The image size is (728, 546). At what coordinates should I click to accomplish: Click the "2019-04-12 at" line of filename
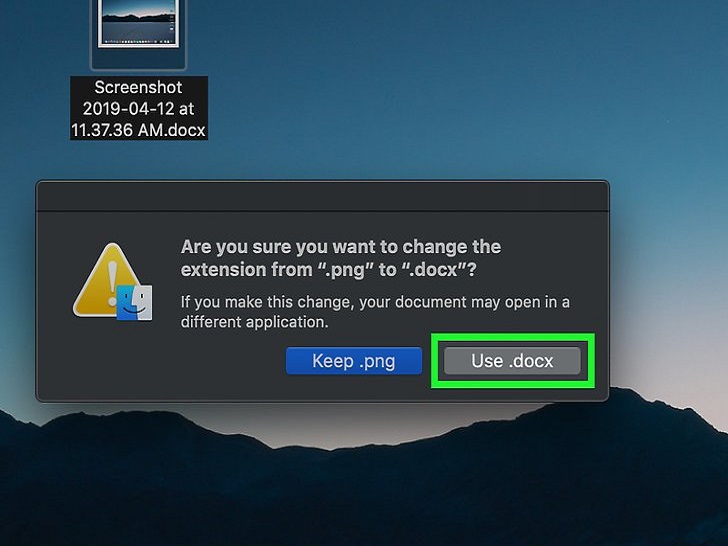pos(138,109)
